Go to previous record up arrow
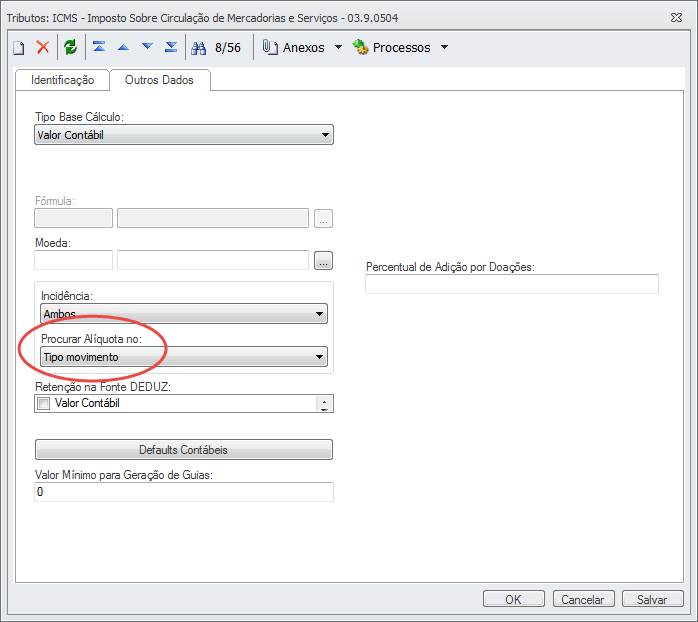The width and height of the screenshot is (698, 622). point(123,47)
